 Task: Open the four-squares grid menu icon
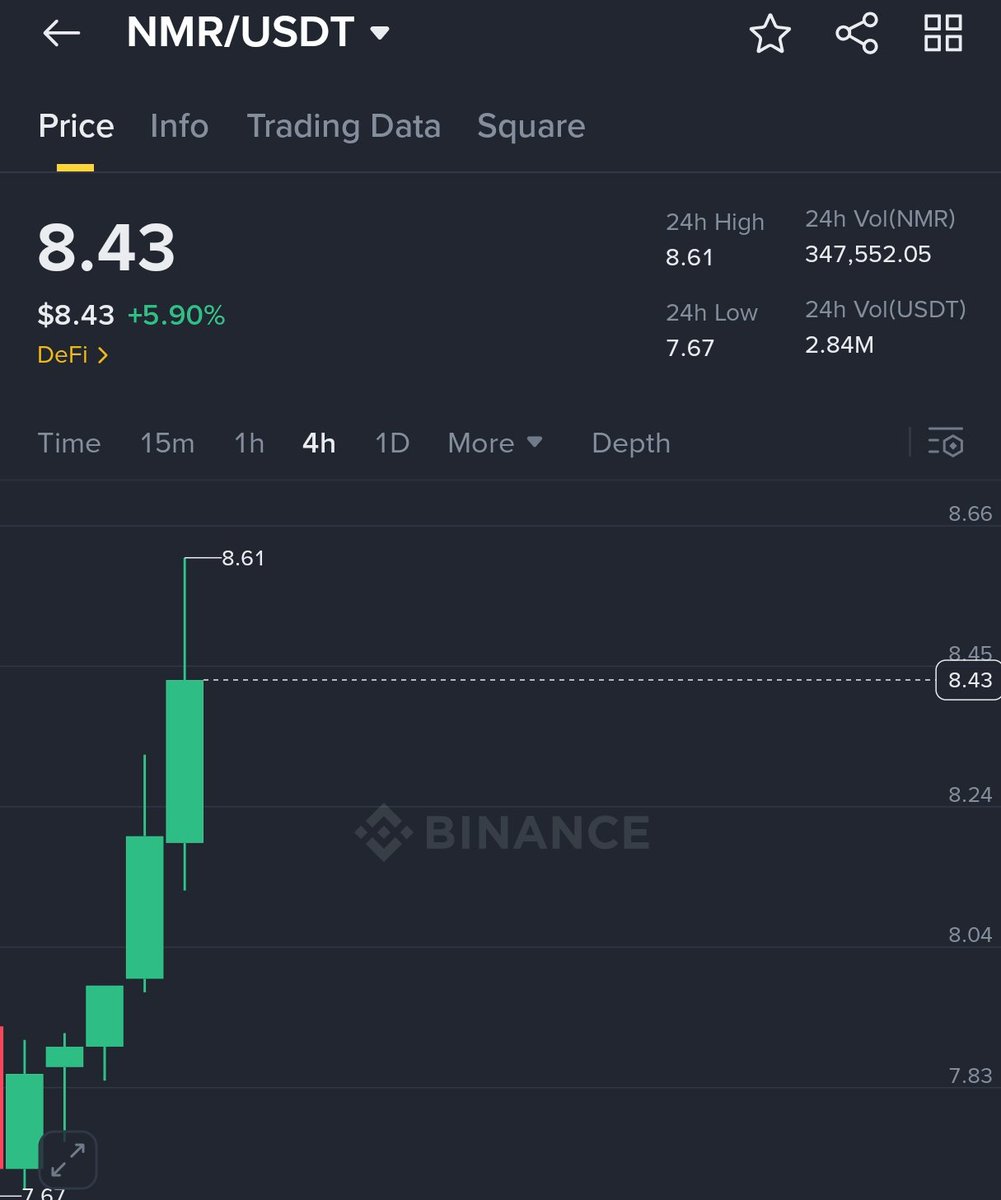(943, 33)
